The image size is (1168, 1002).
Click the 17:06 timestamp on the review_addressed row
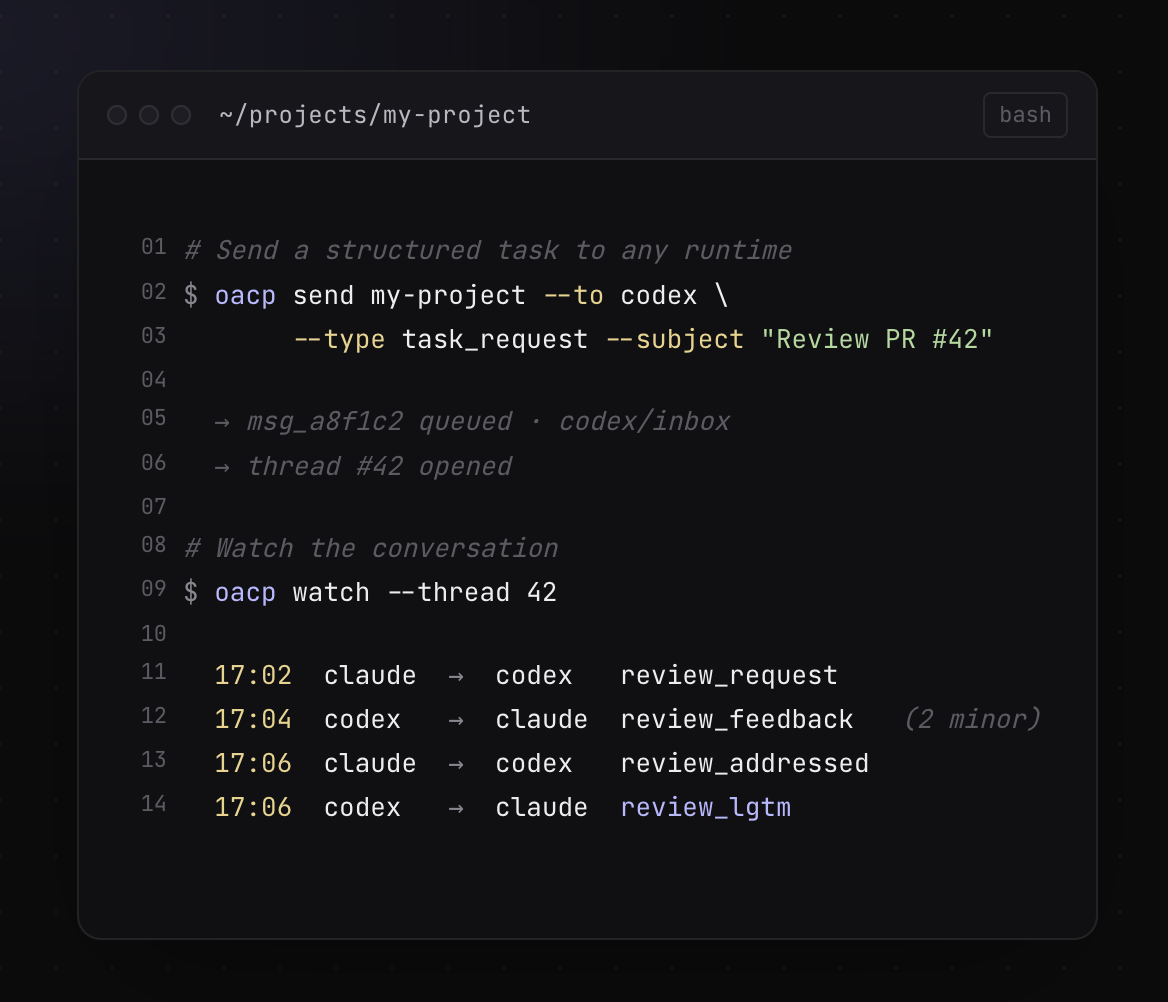(x=253, y=764)
